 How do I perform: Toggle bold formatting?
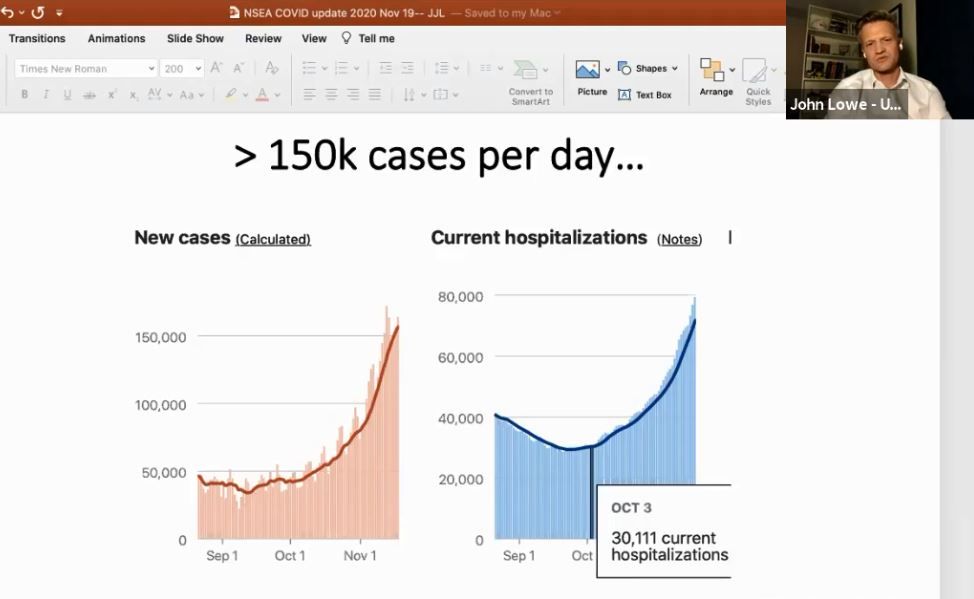pyautogui.click(x=24, y=95)
